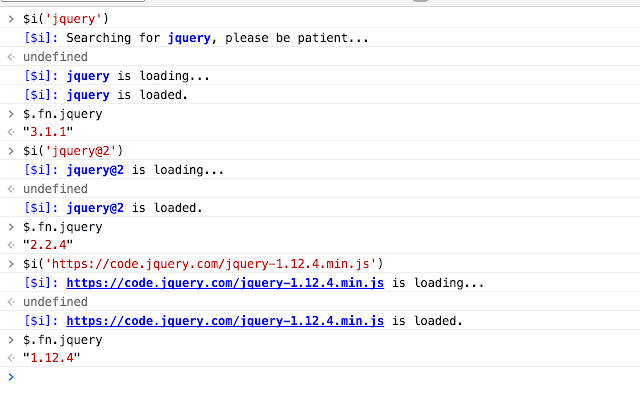Image resolution: width=640 pixels, height=400 pixels.
Task: Click the $i('jquery') command on the first line
Action: click(66, 19)
